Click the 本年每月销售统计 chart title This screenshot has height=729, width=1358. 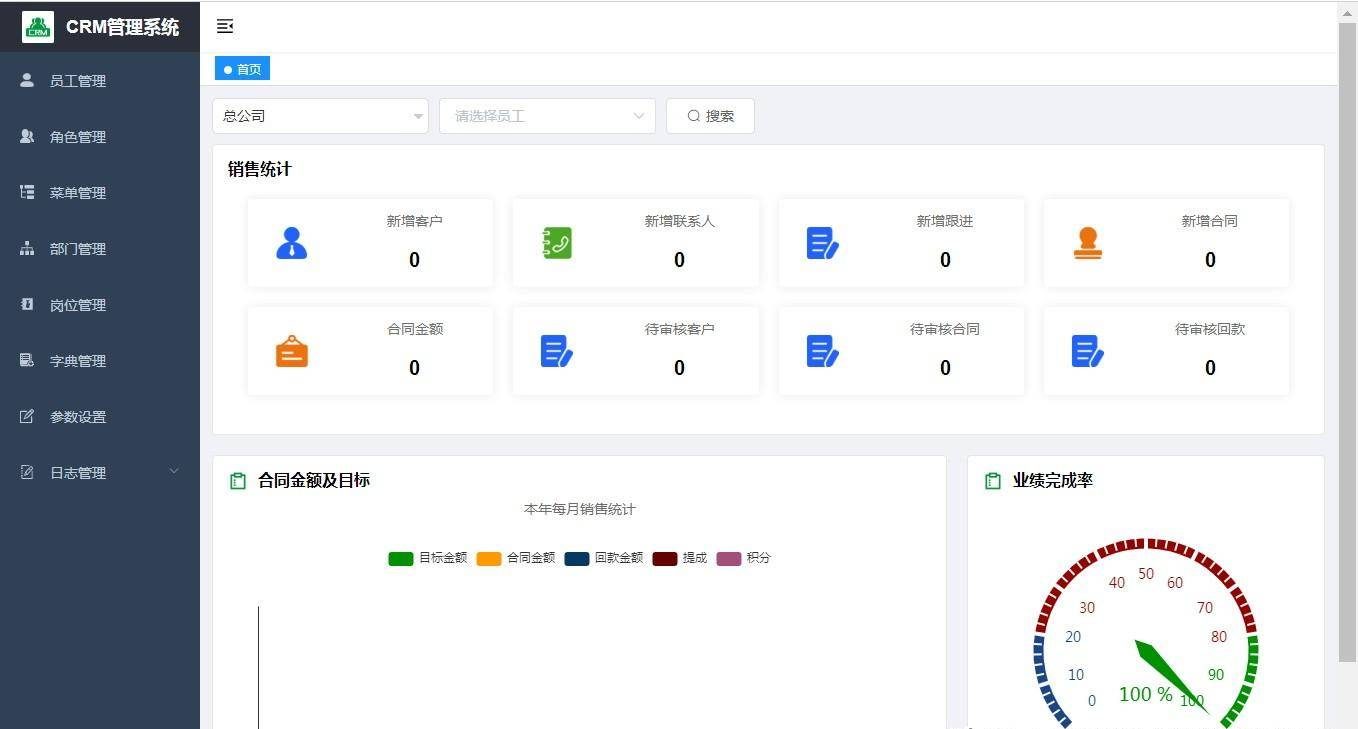click(579, 509)
